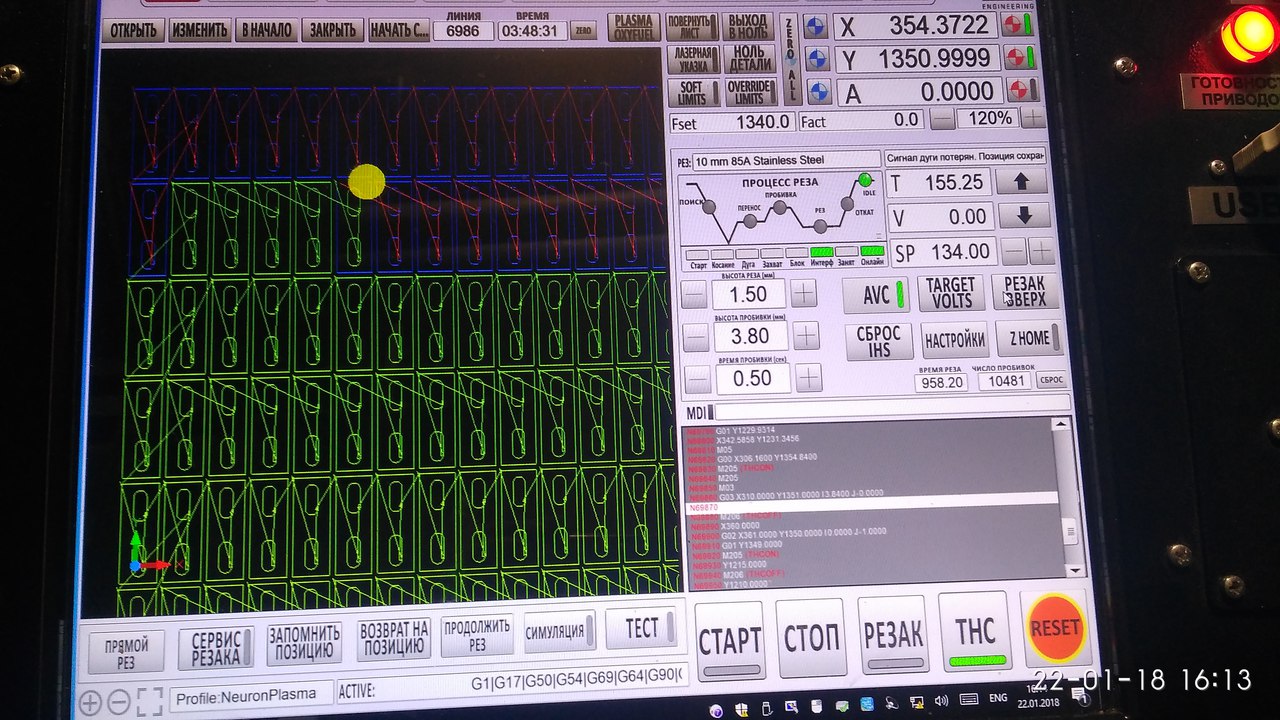
Task: Increase the SP setpoint value
Action: [x=1043, y=251]
